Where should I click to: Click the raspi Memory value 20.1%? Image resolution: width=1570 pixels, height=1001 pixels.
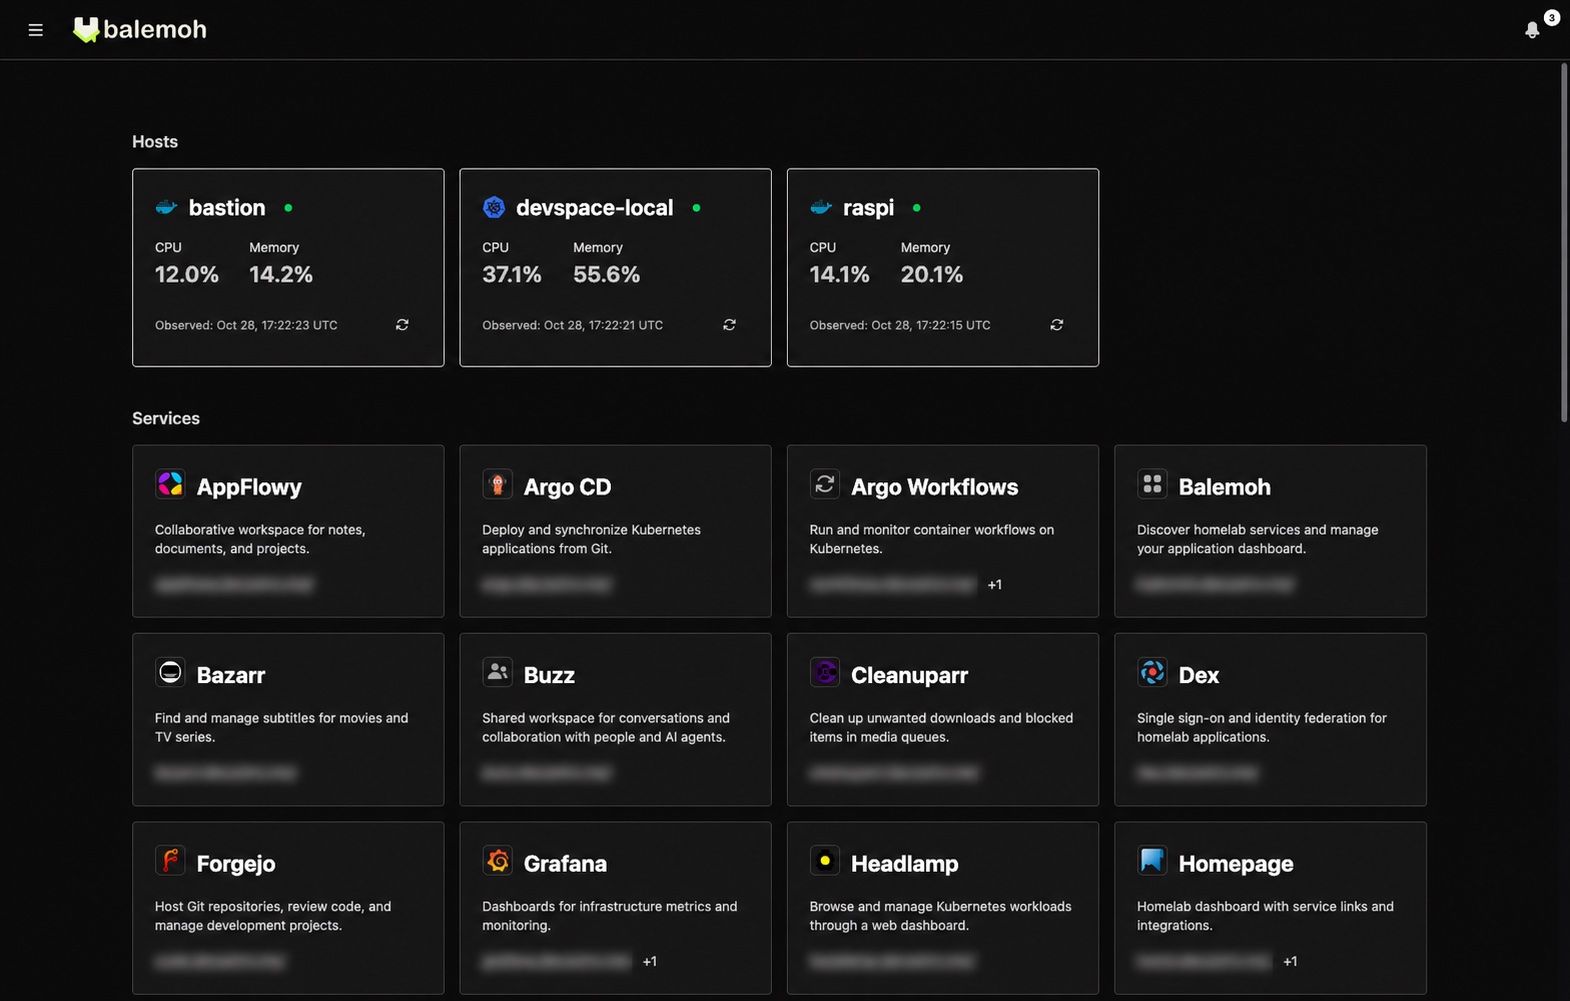pyautogui.click(x=932, y=275)
